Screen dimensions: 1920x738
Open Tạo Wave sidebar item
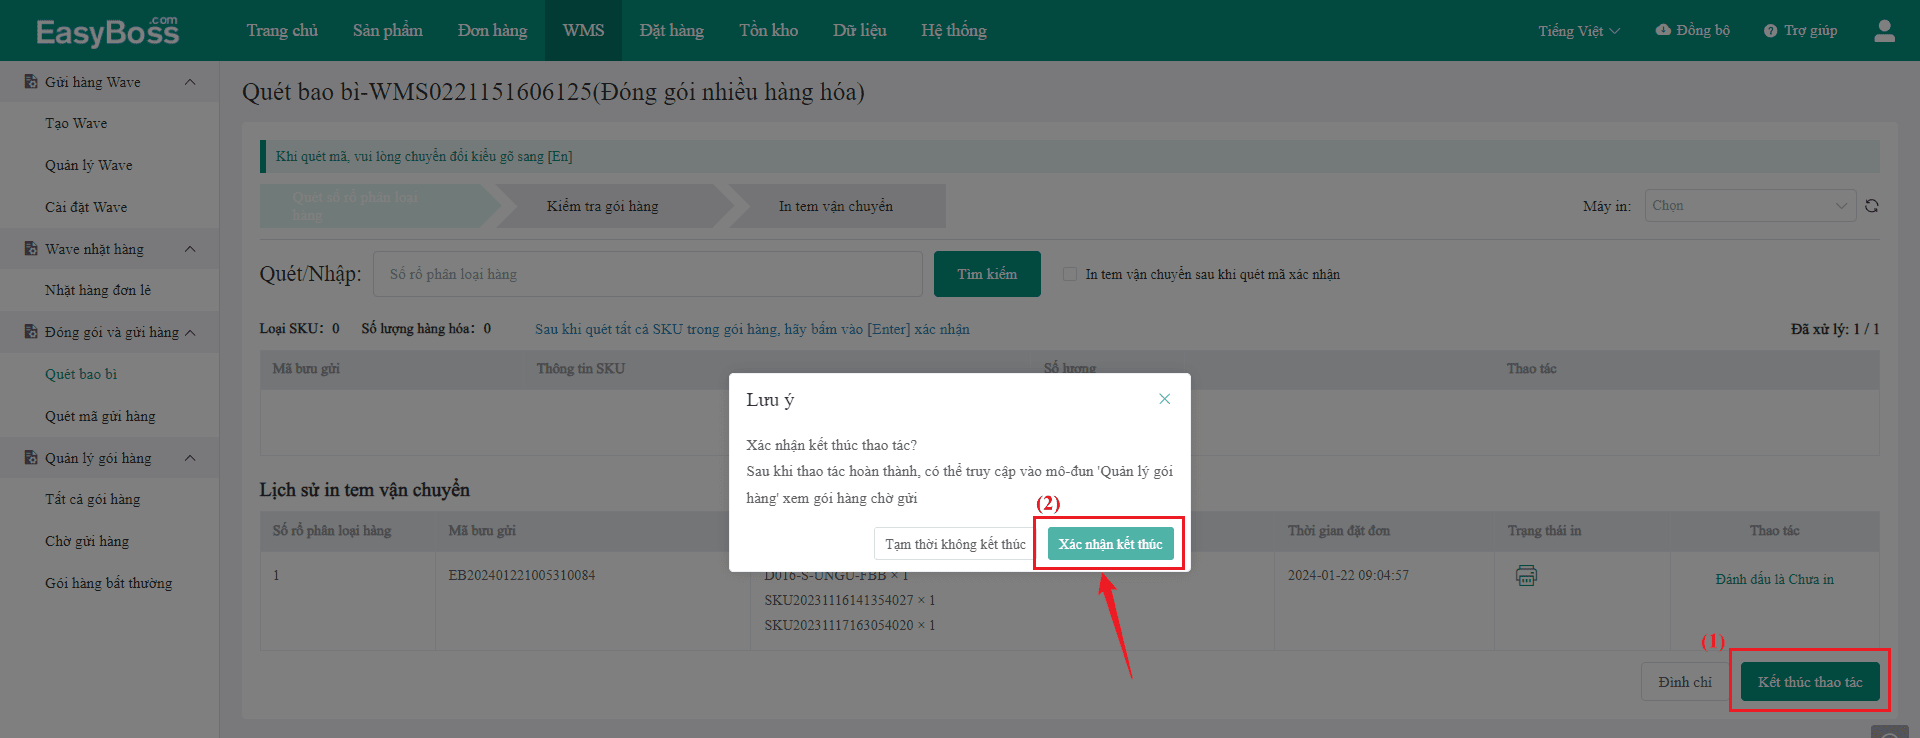(76, 123)
